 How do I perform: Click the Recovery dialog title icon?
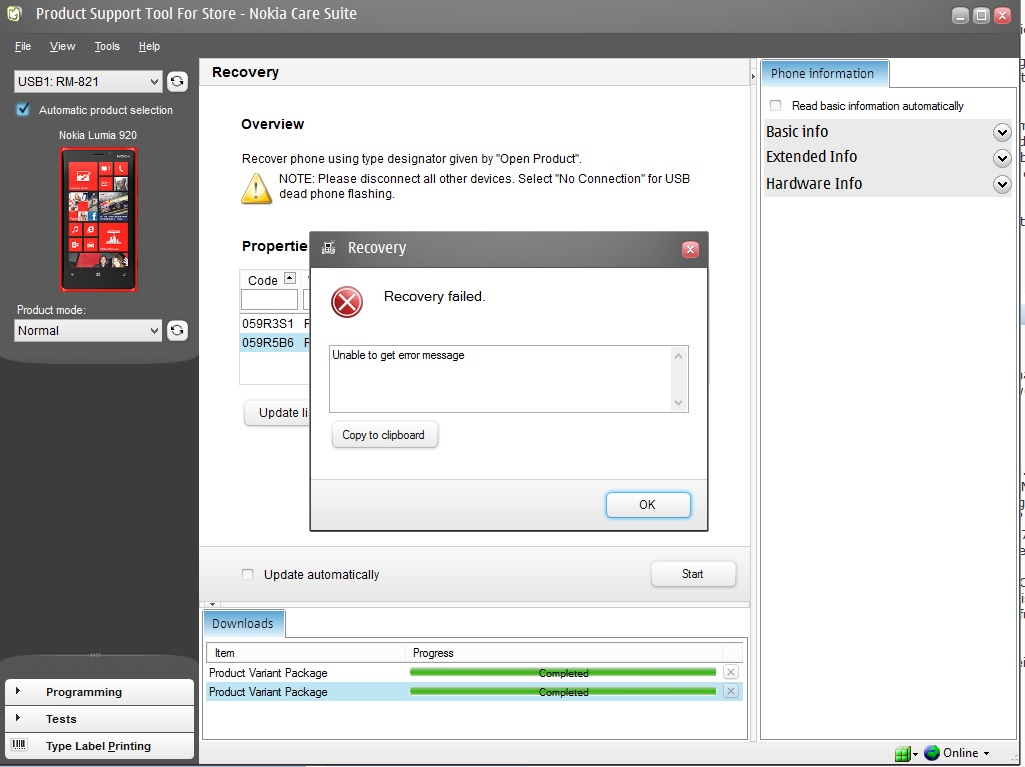tap(329, 247)
